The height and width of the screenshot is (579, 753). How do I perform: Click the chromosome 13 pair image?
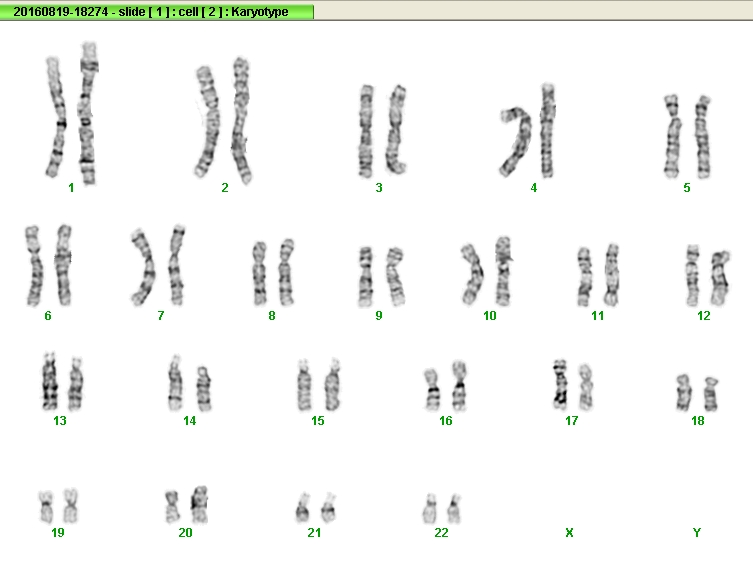(x=63, y=382)
